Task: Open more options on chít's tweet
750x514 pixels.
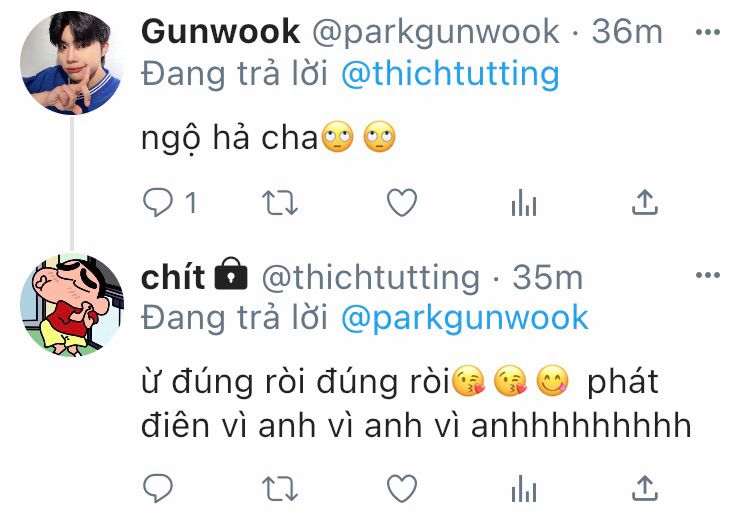Action: (708, 275)
